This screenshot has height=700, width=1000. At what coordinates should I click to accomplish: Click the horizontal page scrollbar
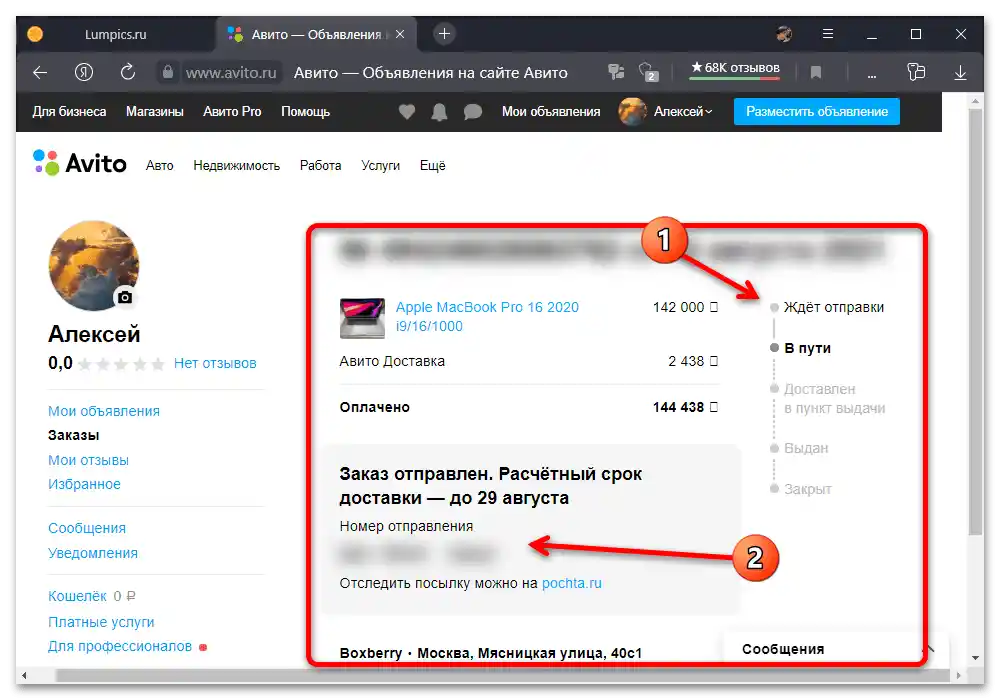pos(504,675)
